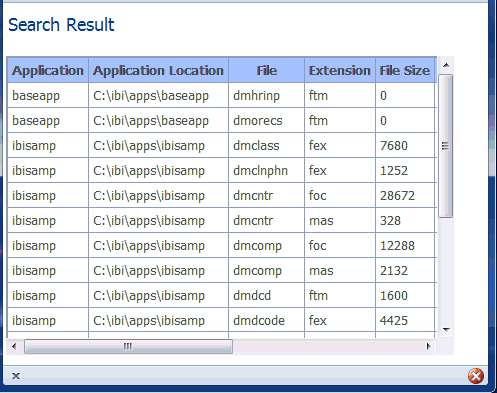This screenshot has width=497, height=393.
Task: Click file size 28672 cell
Action: pyautogui.click(x=406, y=196)
